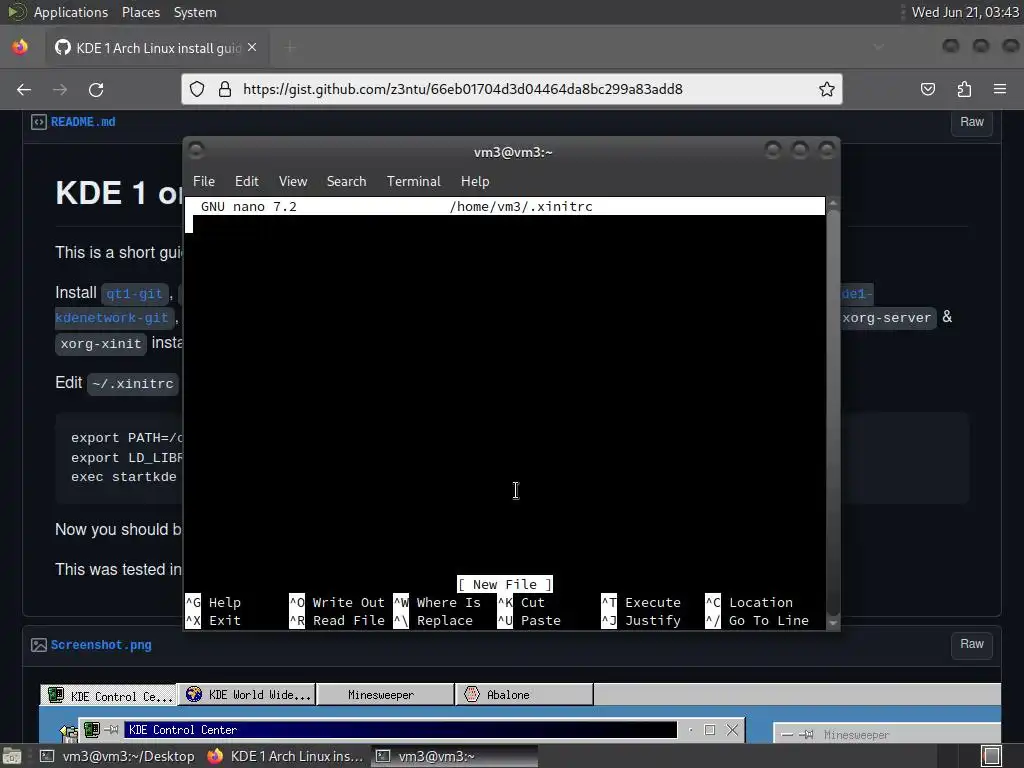Click the "^G Help" shortcut hint
1024x768 pixels.
(x=213, y=603)
